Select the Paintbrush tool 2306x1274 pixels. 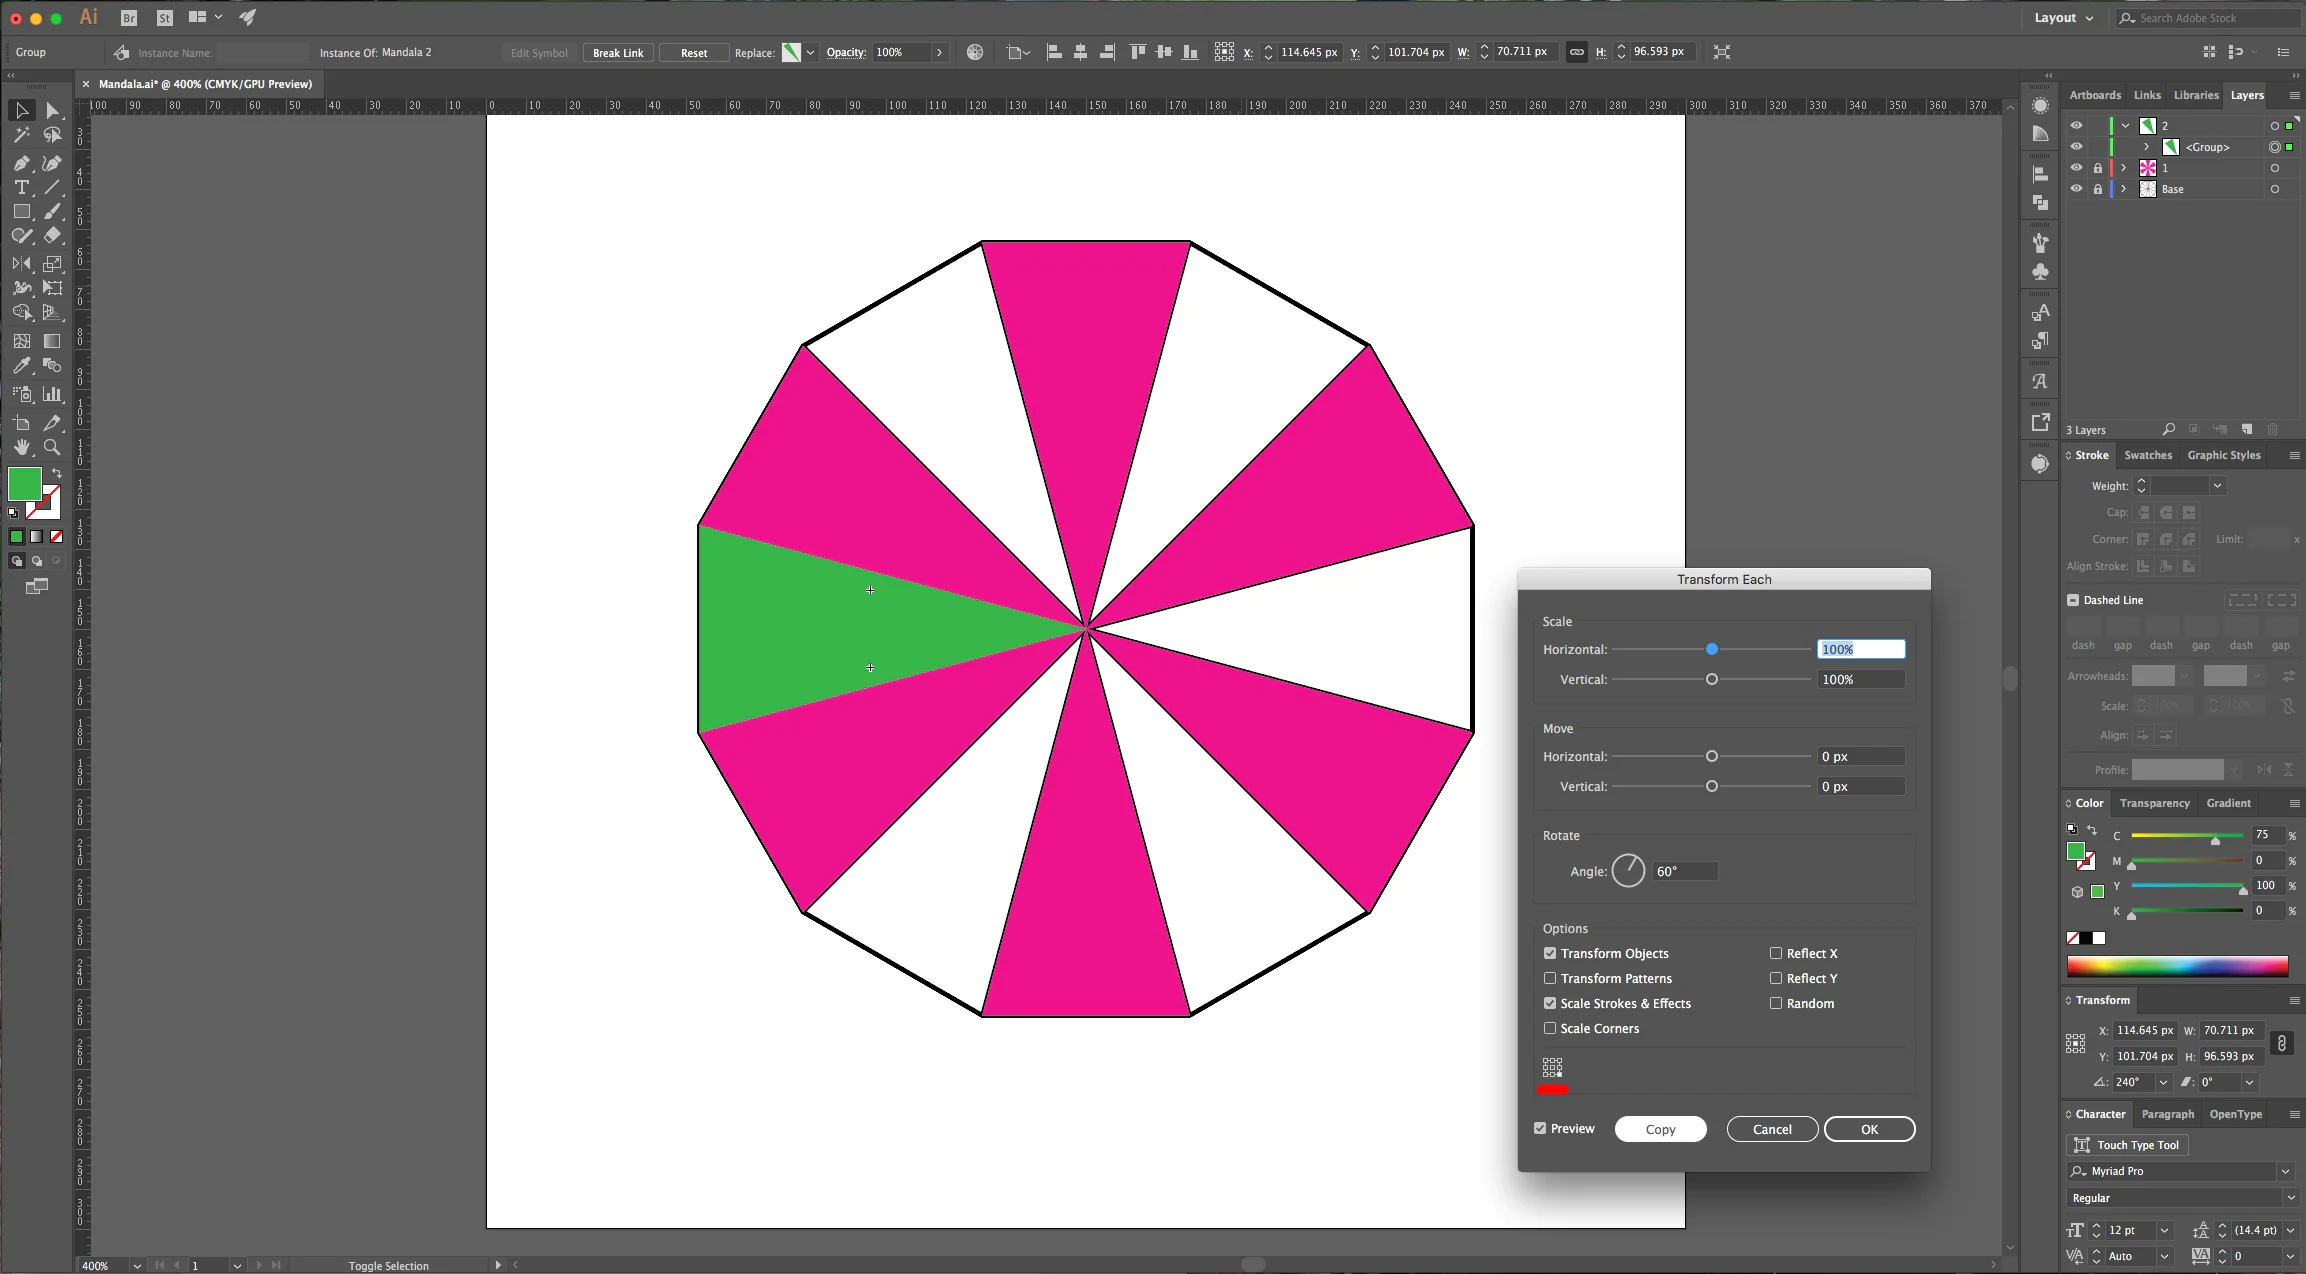(x=53, y=212)
